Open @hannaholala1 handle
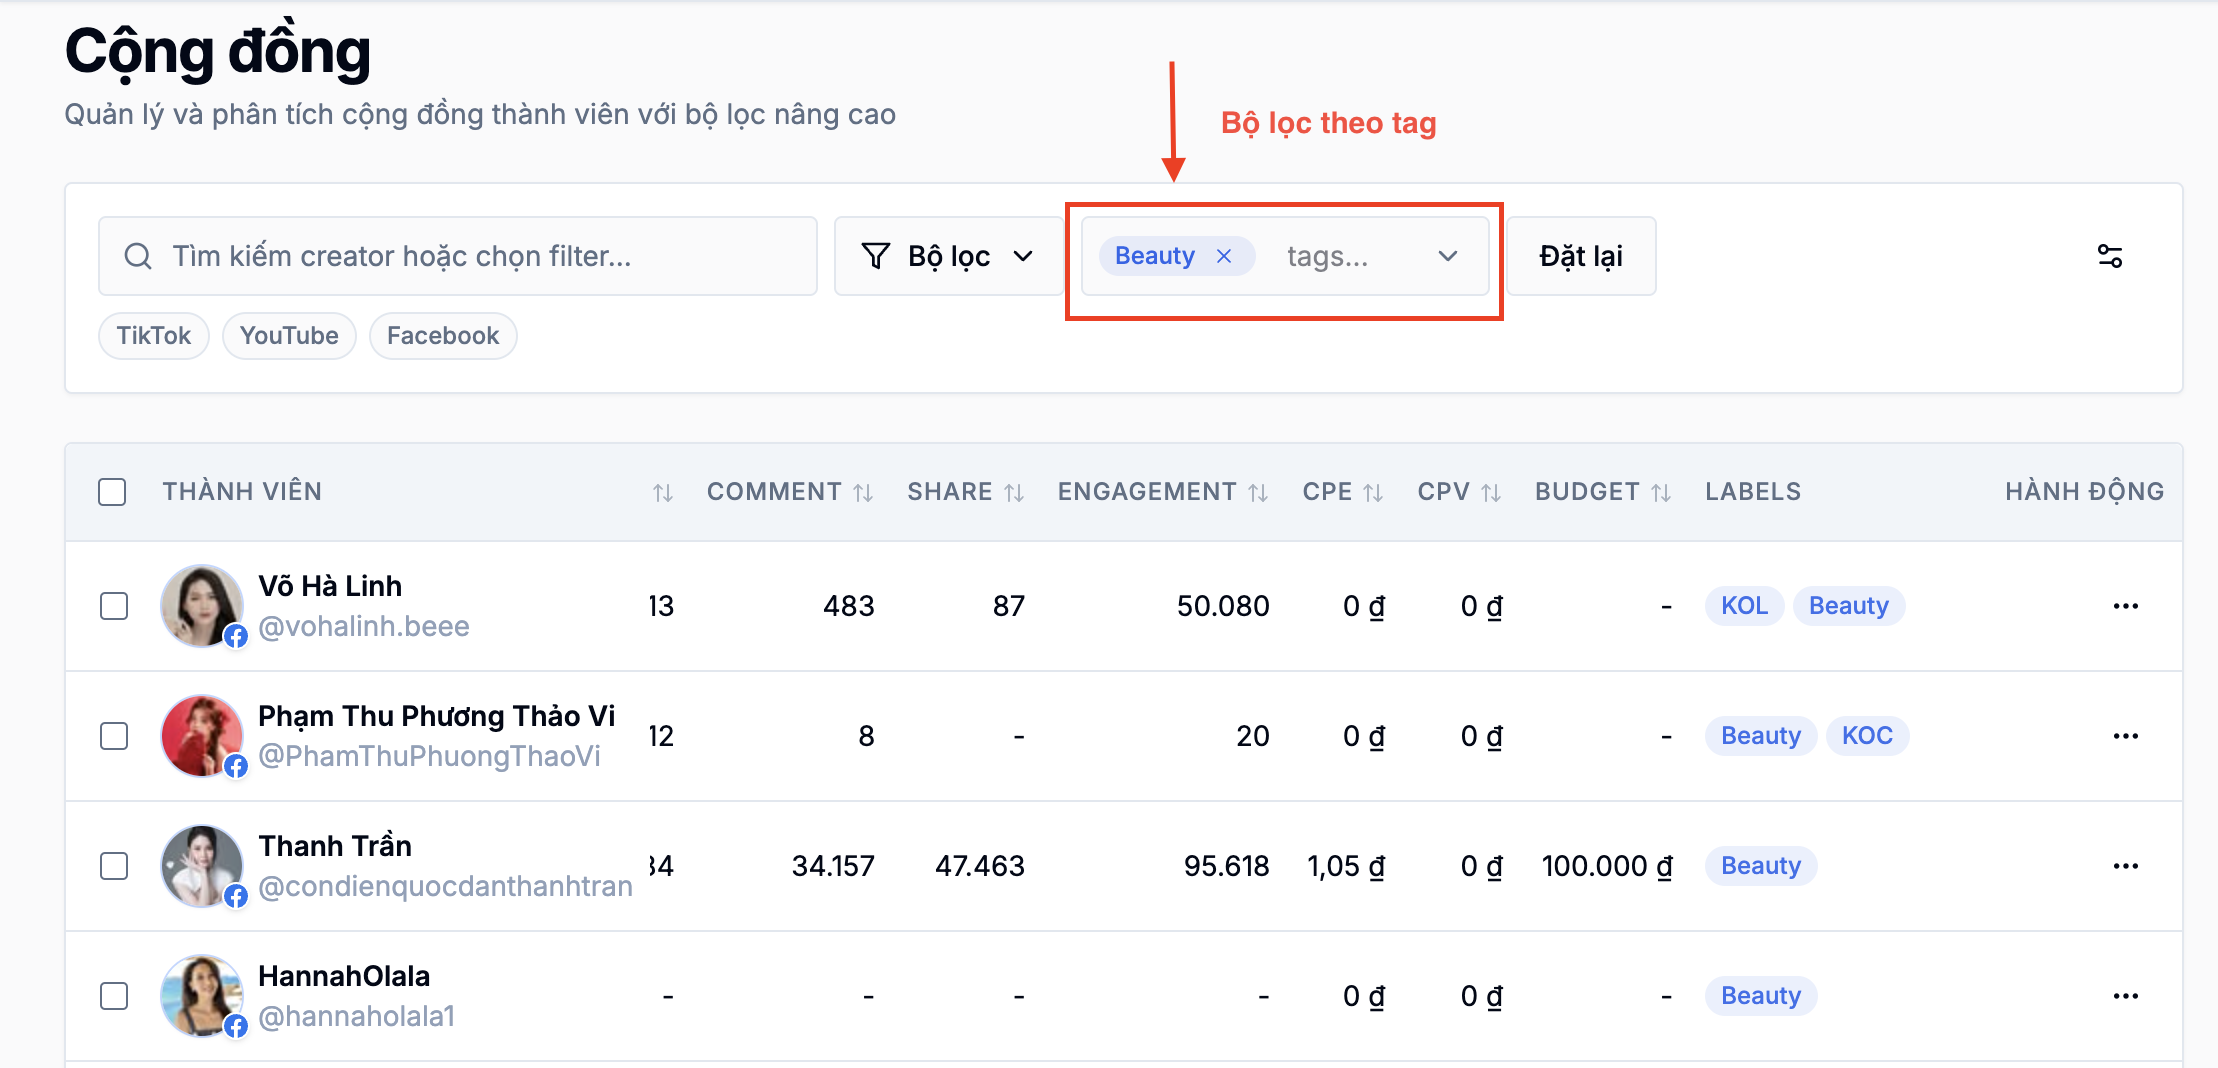This screenshot has width=2218, height=1068. [357, 1016]
